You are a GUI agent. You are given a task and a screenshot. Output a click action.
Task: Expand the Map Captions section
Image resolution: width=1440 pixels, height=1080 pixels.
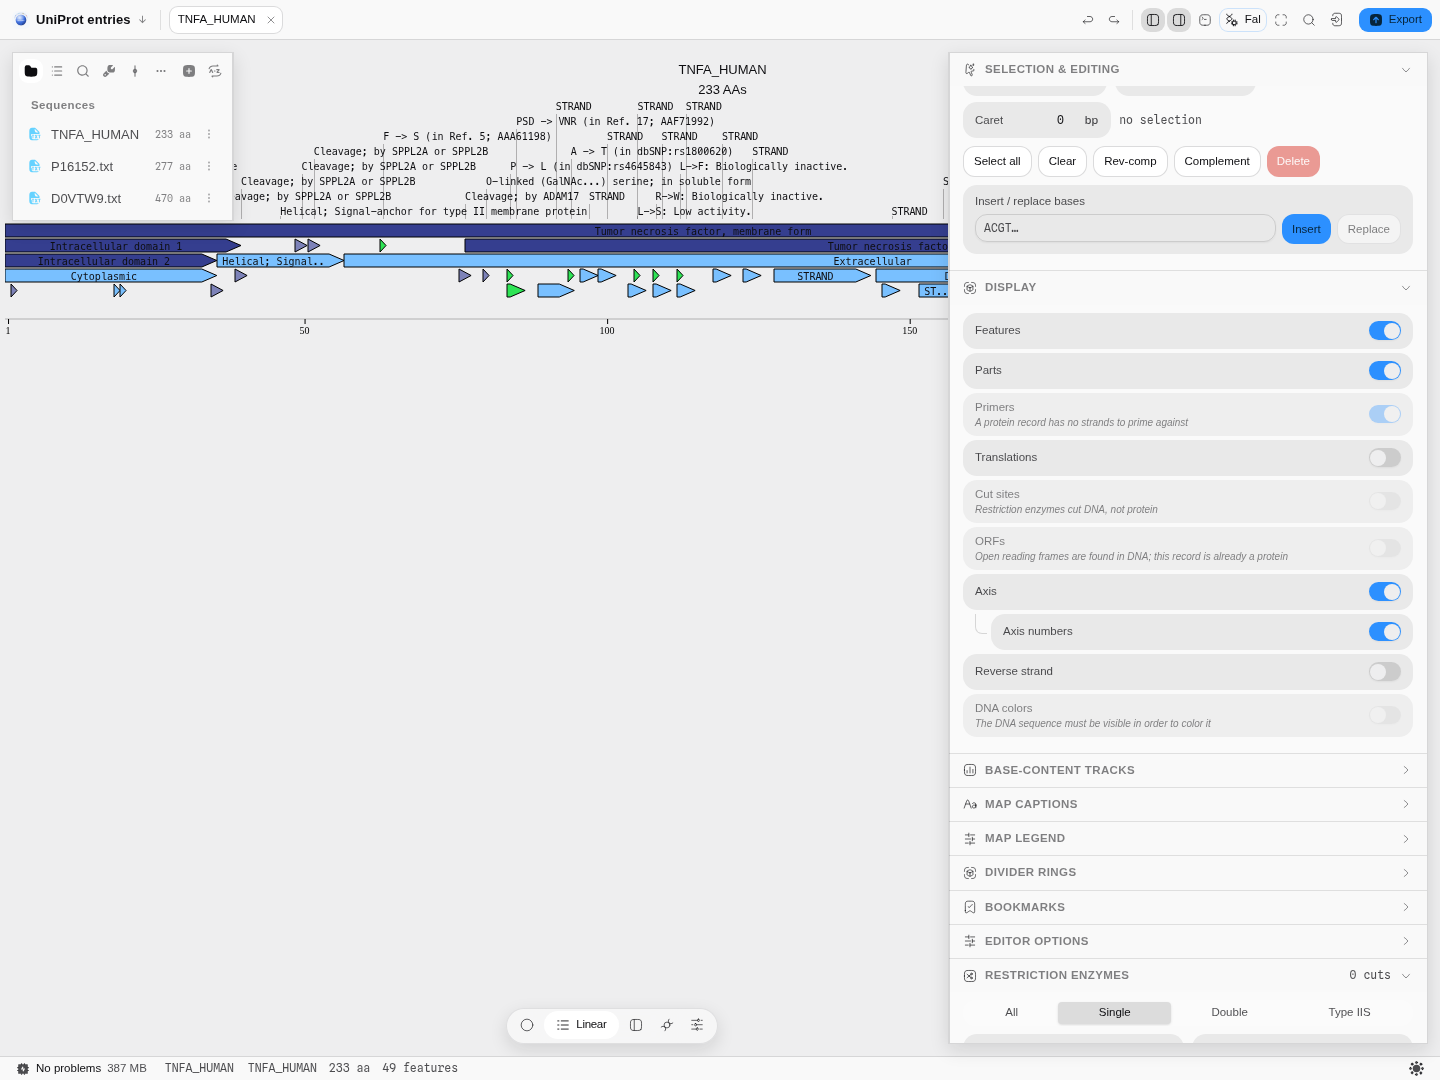coord(1187,805)
